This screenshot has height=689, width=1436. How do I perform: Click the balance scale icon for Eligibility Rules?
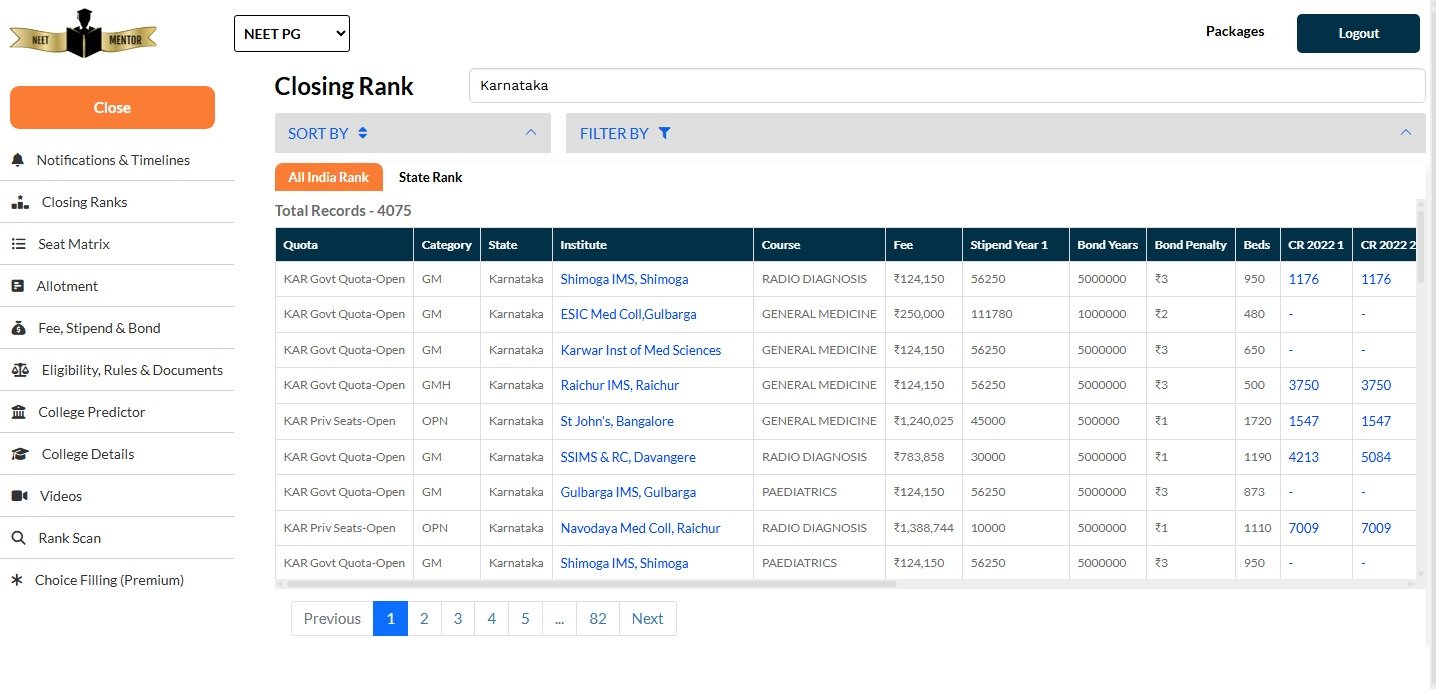coord(20,370)
